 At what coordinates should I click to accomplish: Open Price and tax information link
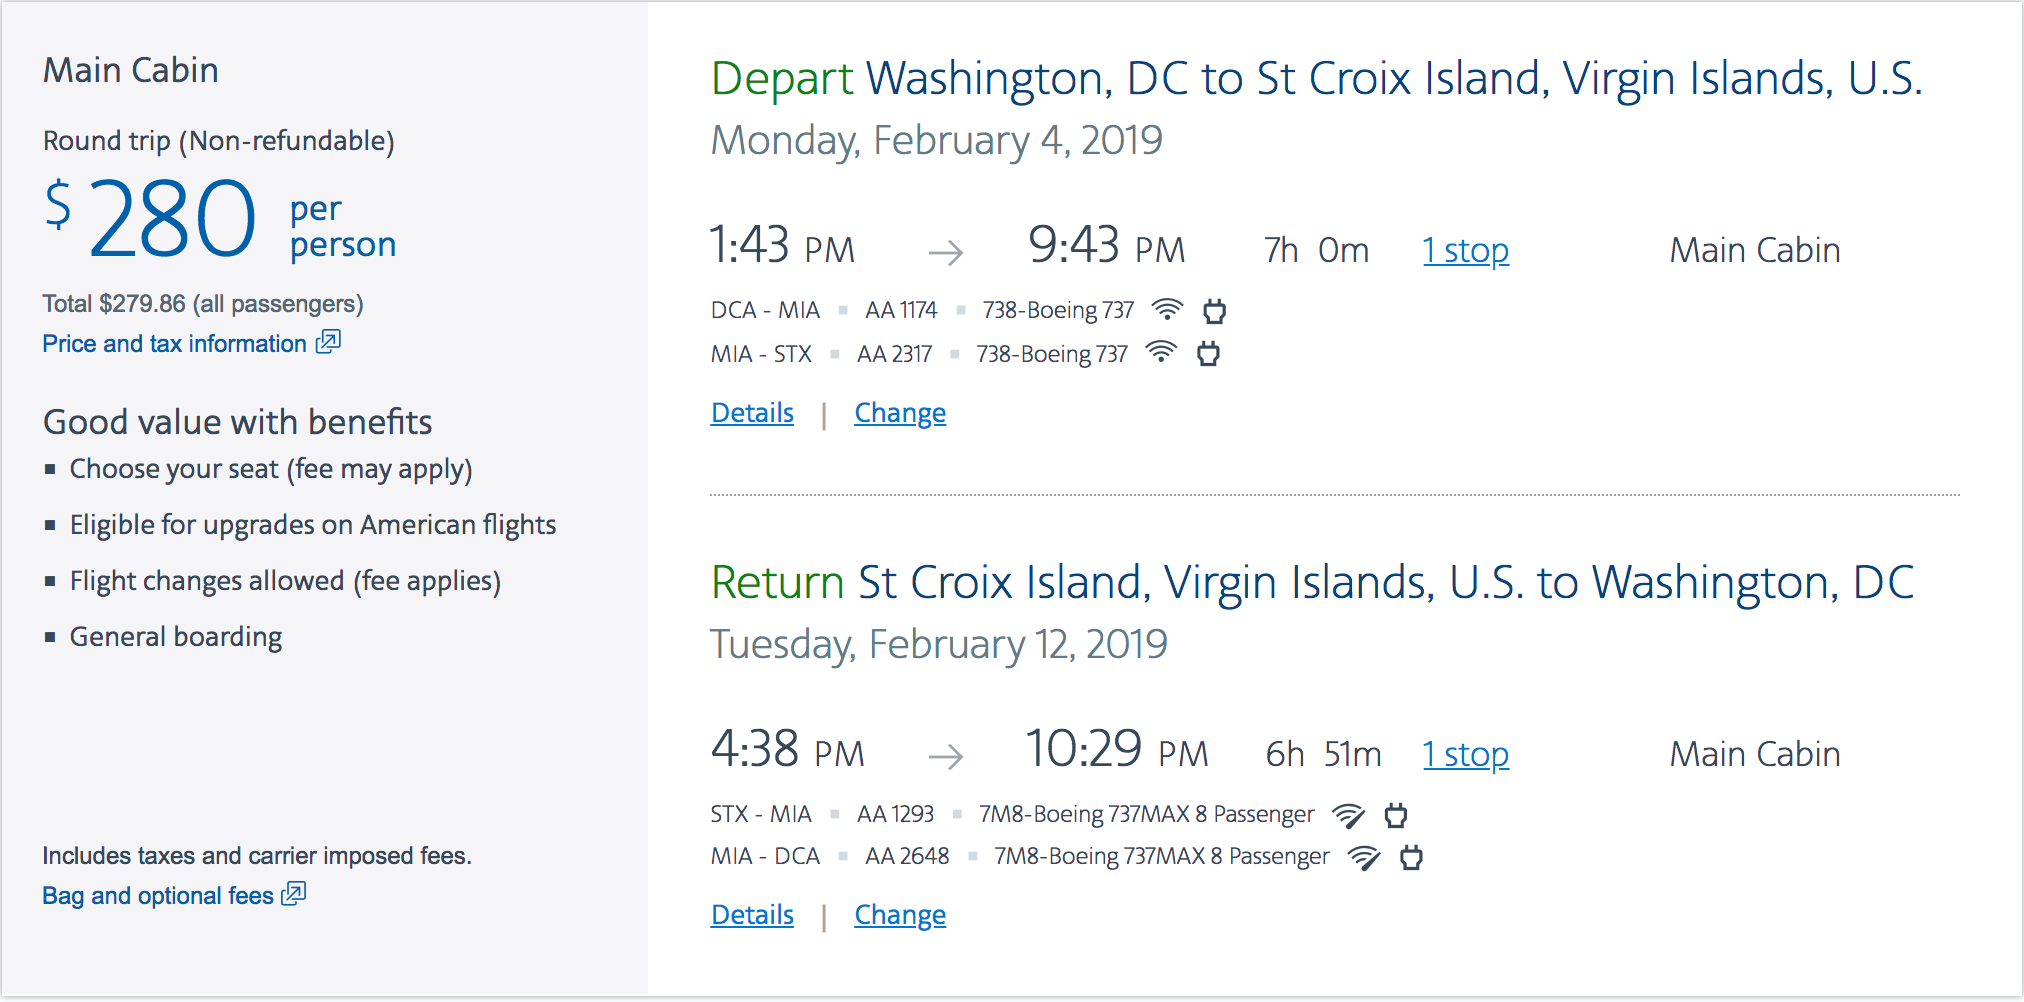(174, 344)
